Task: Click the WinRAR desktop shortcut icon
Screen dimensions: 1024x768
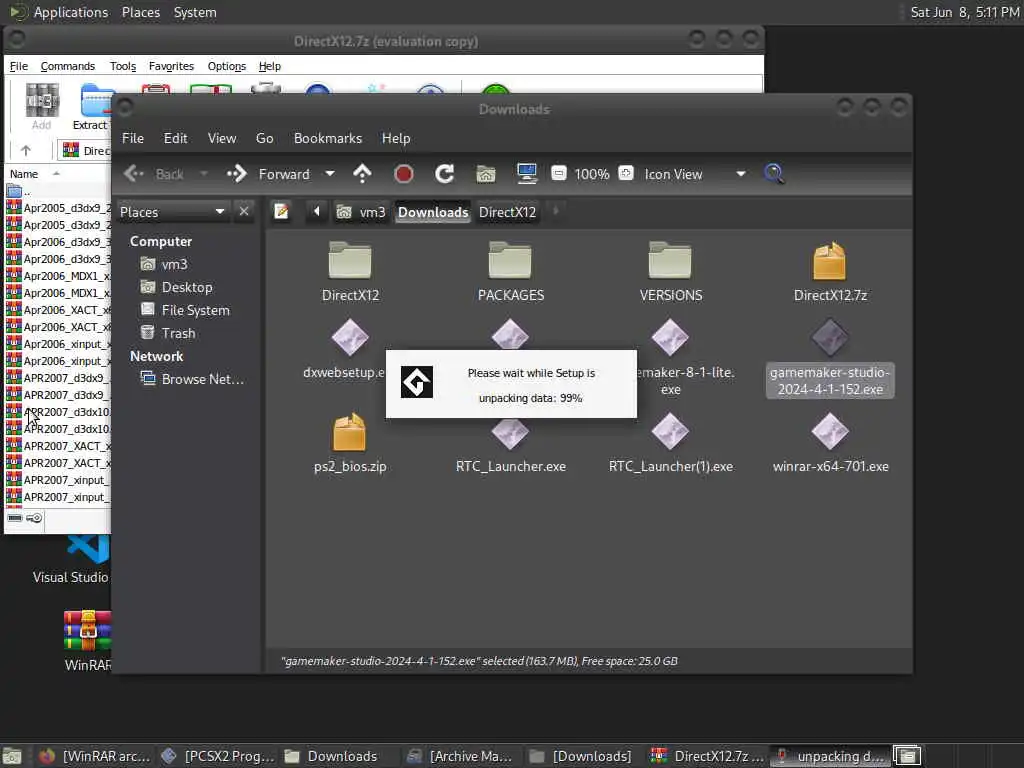Action: (88, 631)
